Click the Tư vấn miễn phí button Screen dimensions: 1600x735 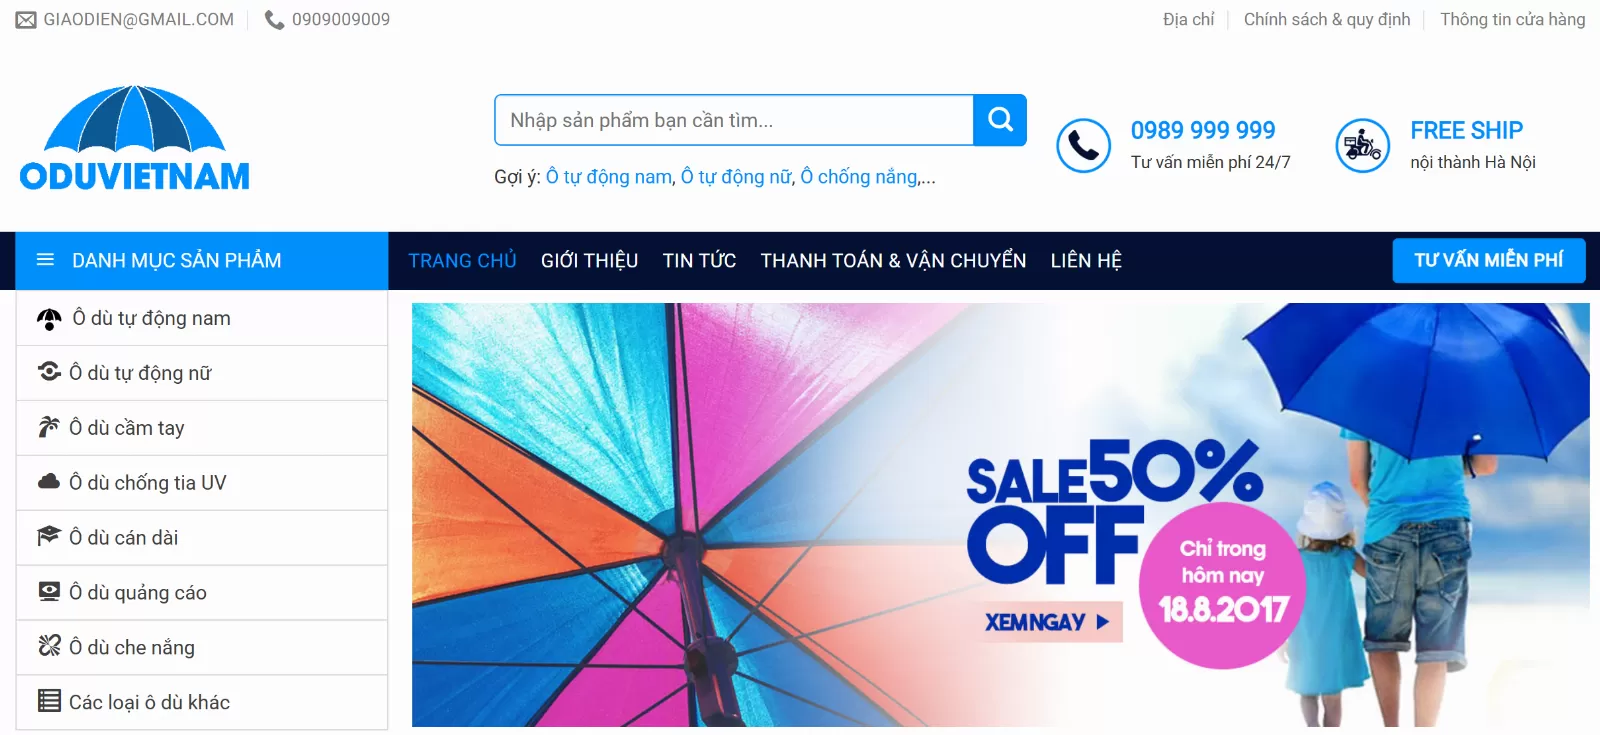tap(1489, 260)
